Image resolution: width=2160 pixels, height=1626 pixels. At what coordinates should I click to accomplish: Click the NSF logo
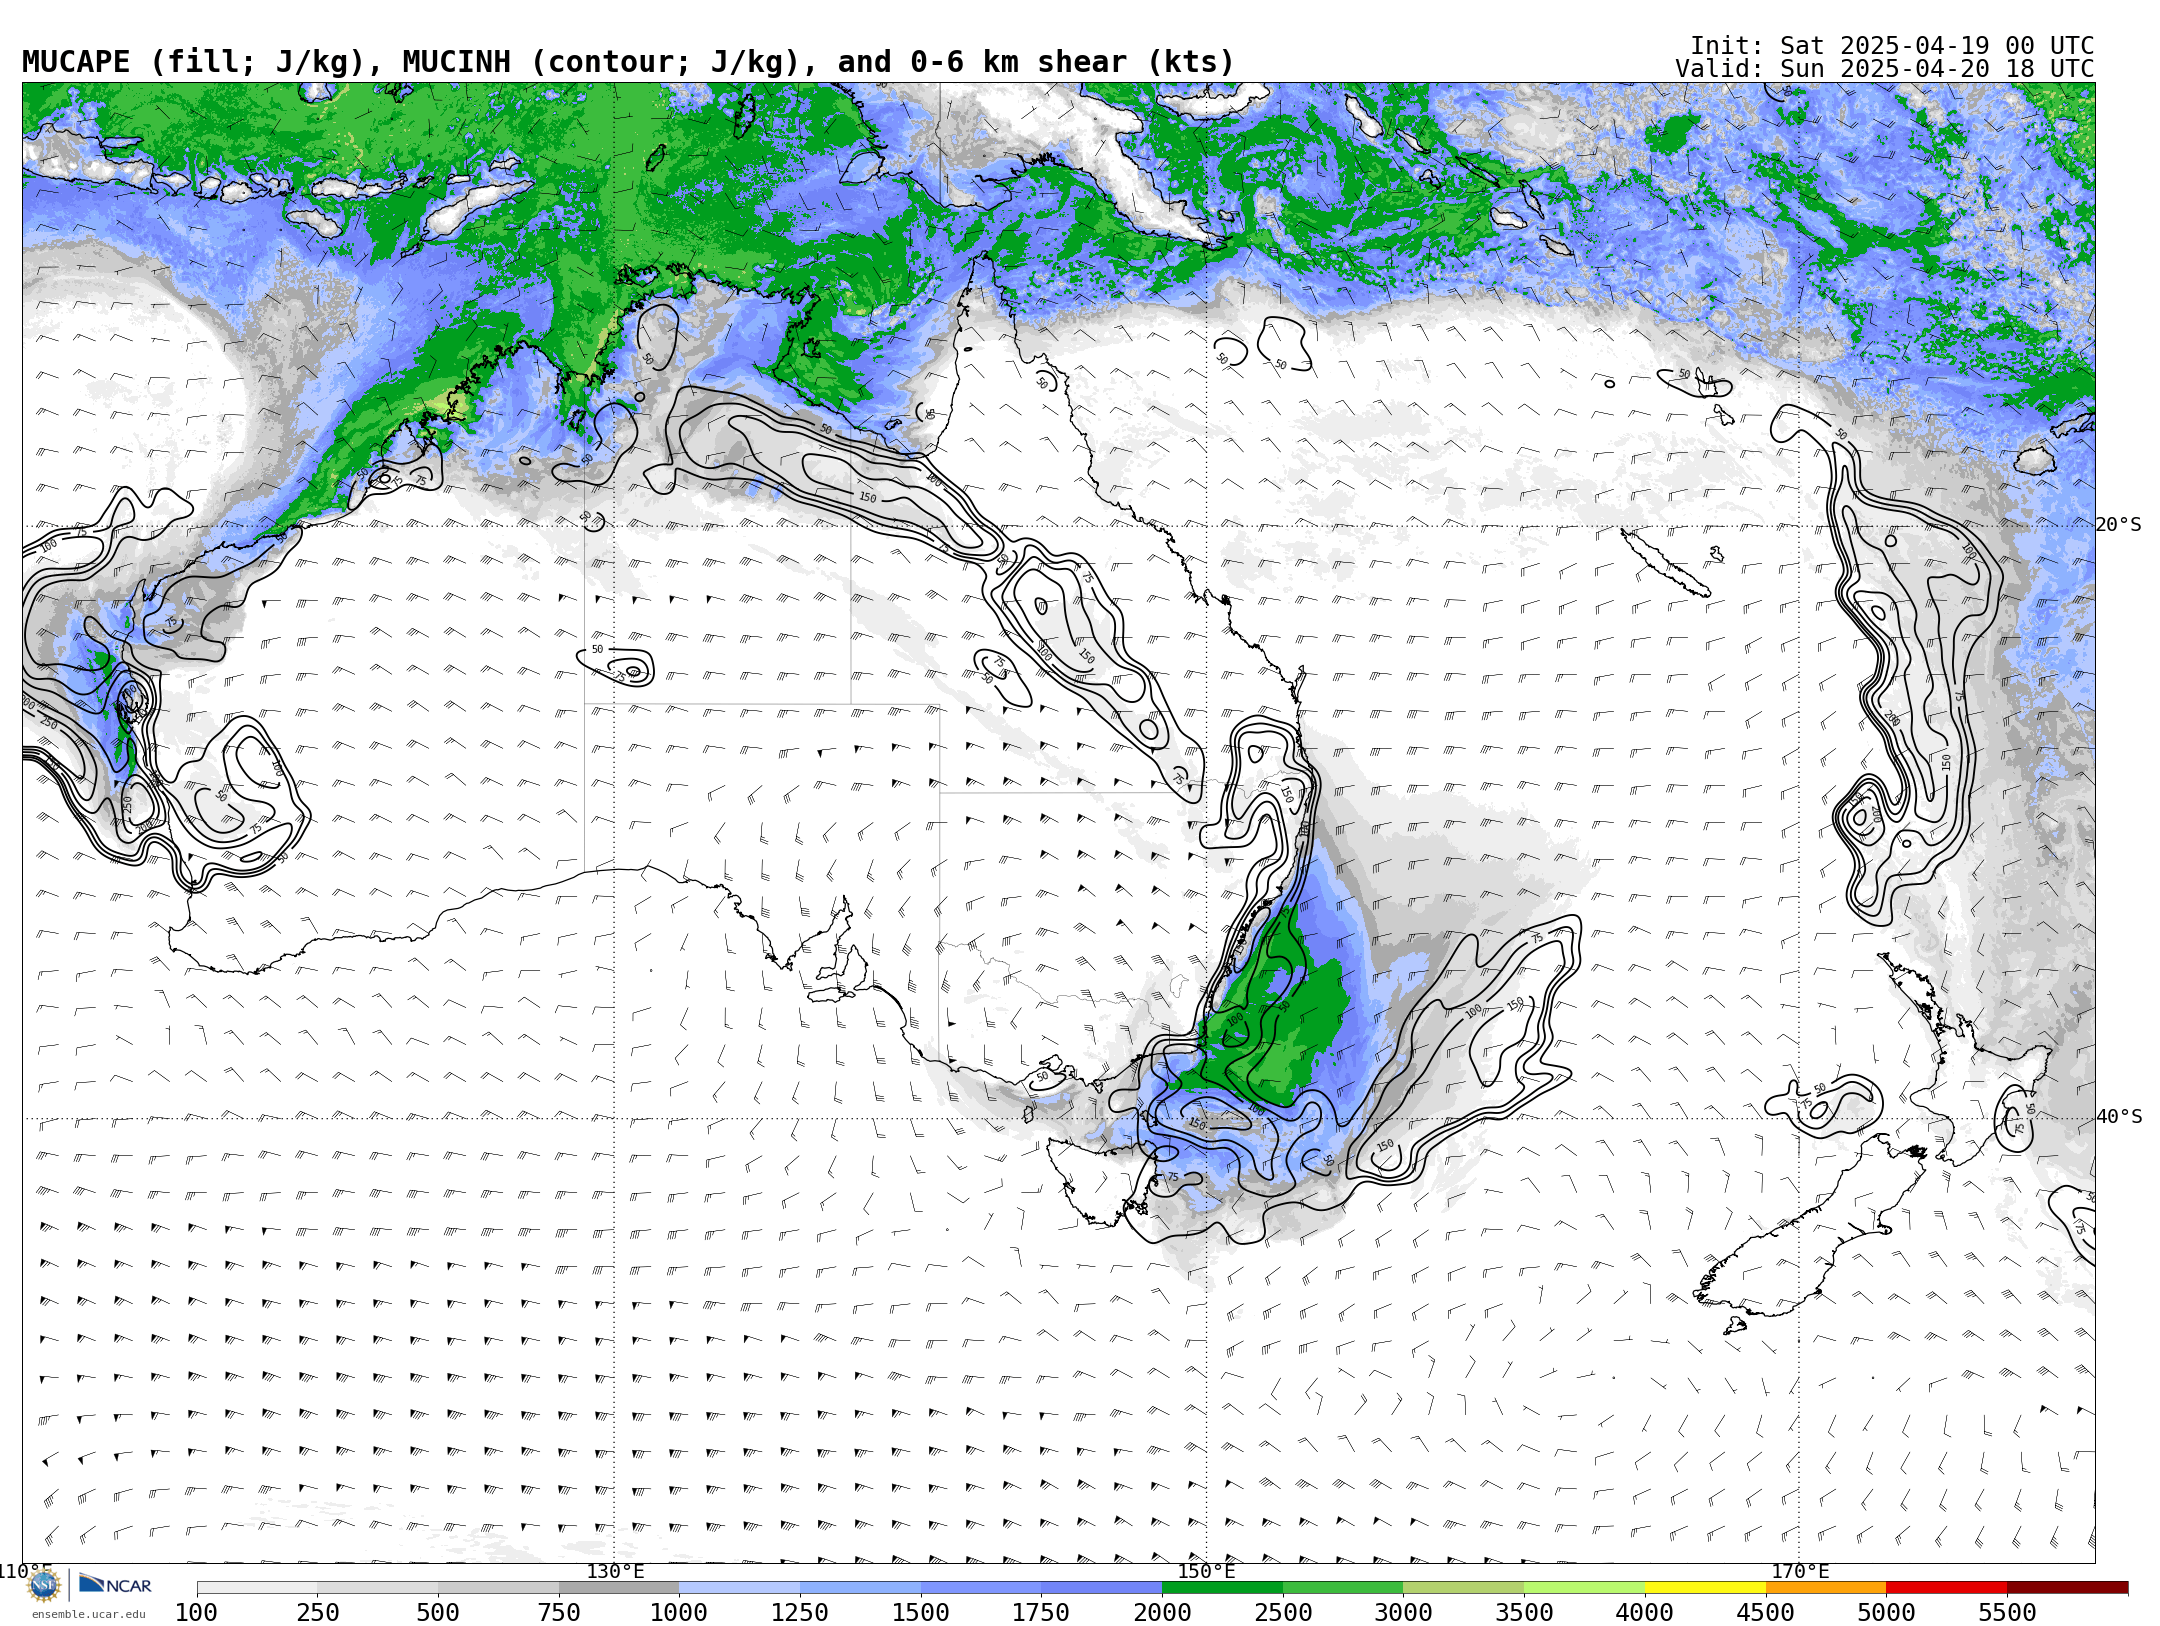pos(43,1585)
